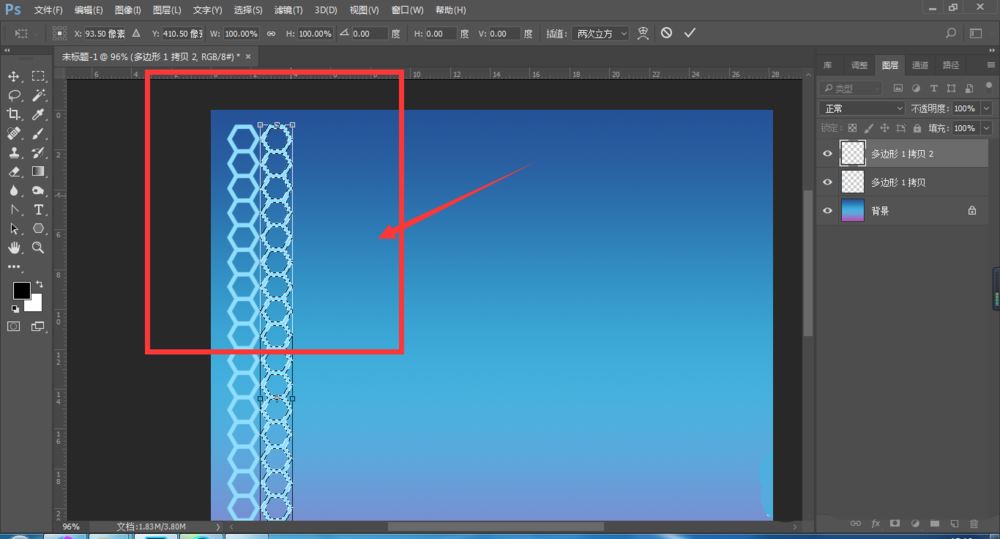
Task: Set the reference point location
Action: (59, 33)
